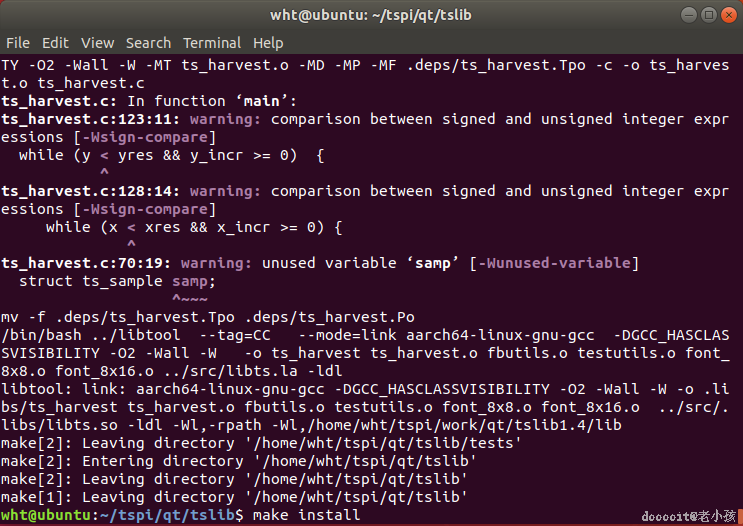
Task: Click the ts_harvest.c:123:11 warning location
Action: coord(90,119)
